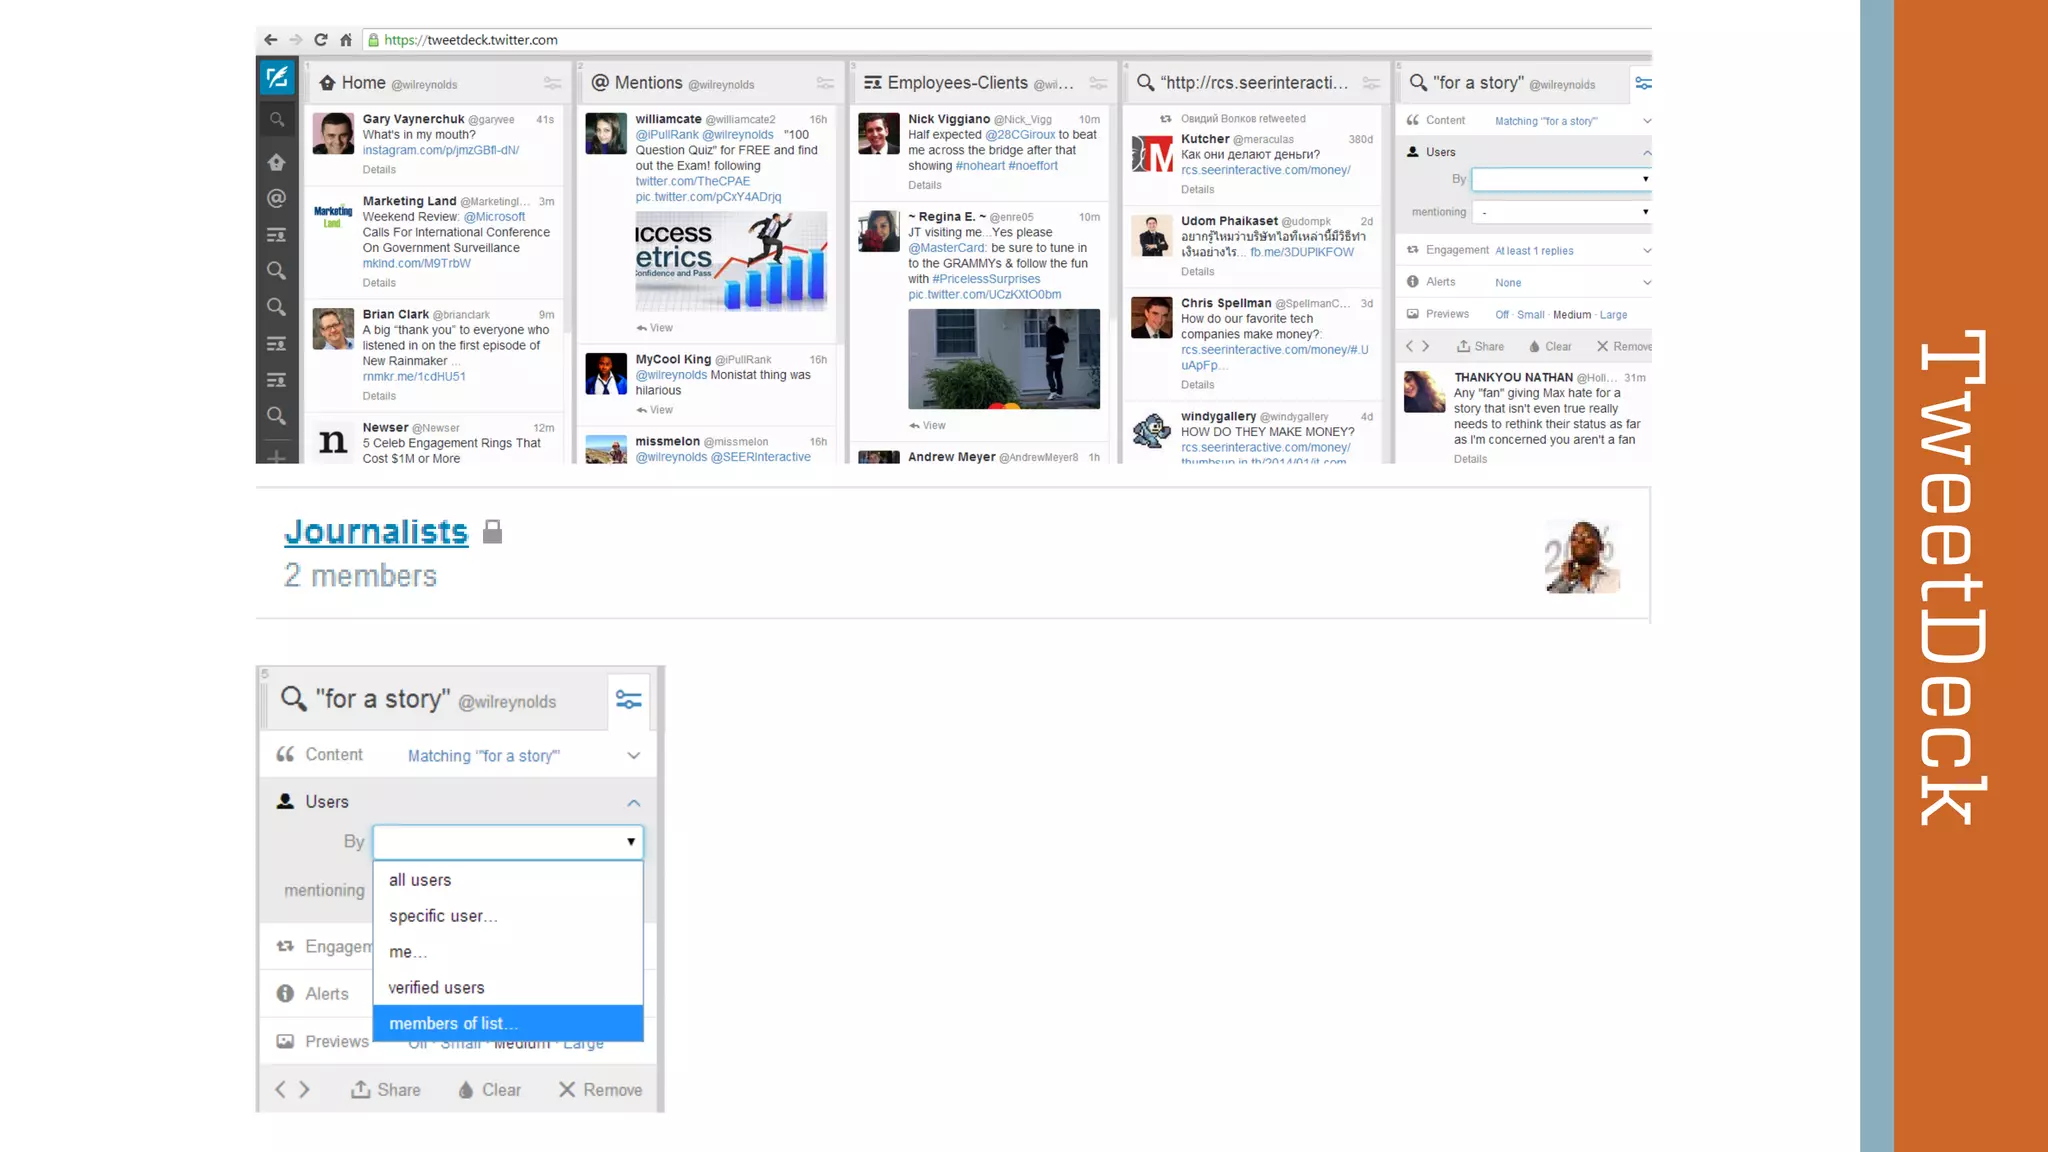Open Details under Brian Clark's tweet
2048x1152 pixels.
(379, 397)
